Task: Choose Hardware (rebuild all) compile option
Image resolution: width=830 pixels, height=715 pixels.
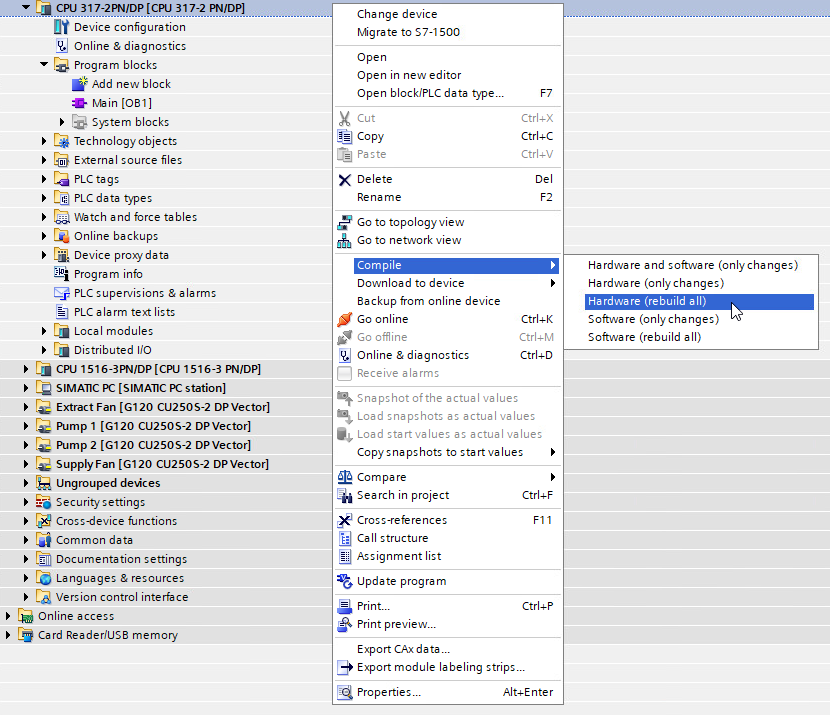Action: coord(699,301)
